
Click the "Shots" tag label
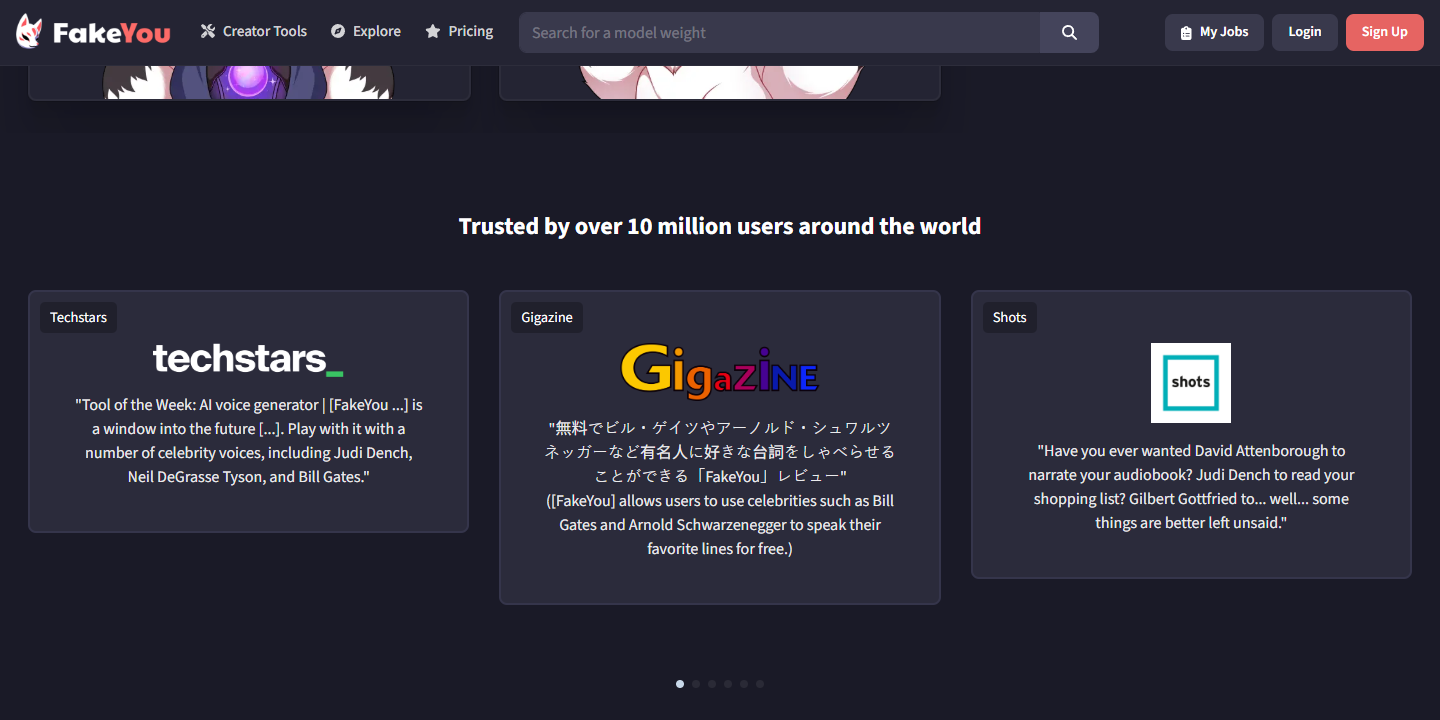[1010, 317]
